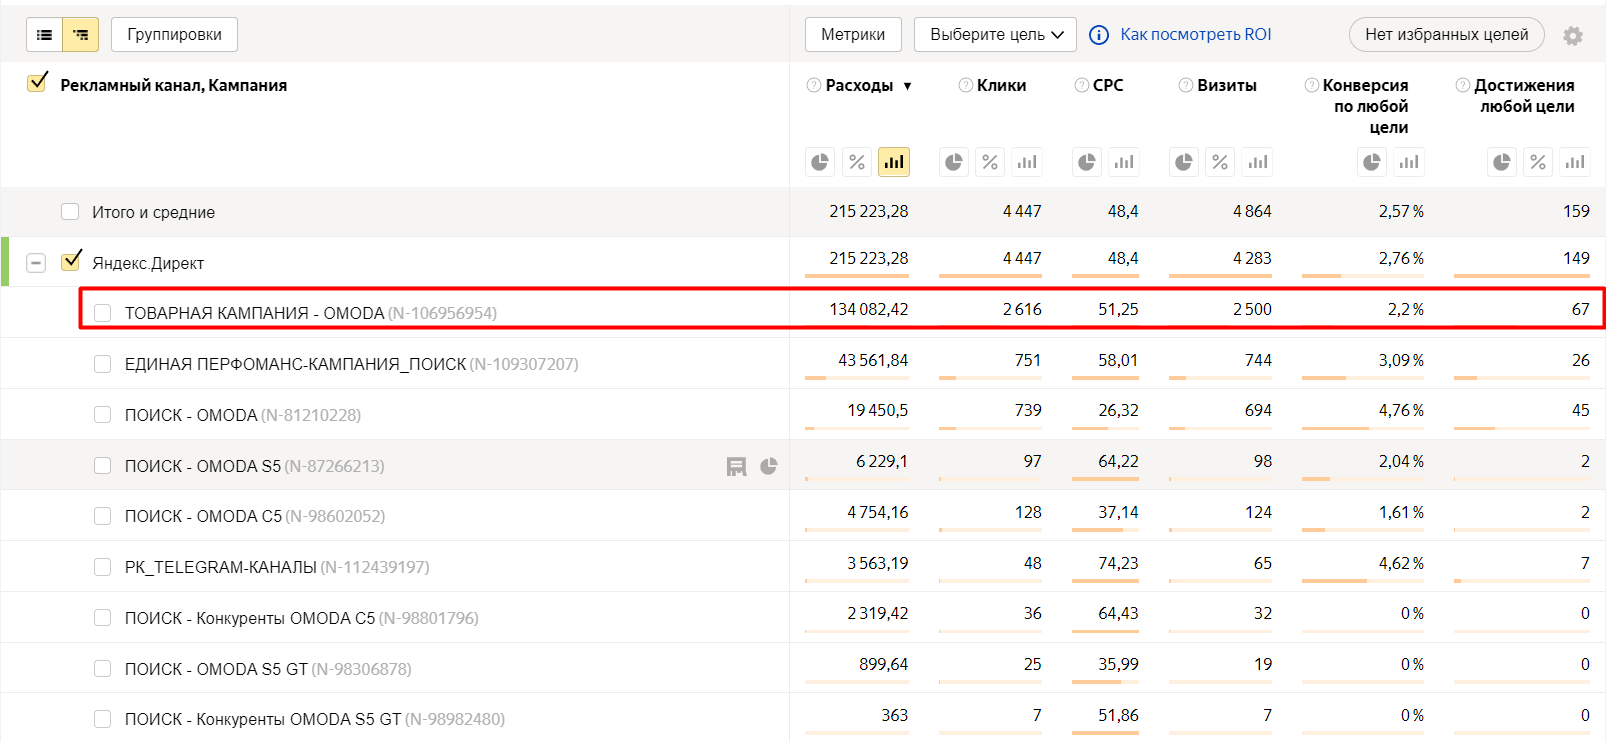Sort by the Визиты column header
The height and width of the screenshot is (742, 1606).
(1227, 85)
